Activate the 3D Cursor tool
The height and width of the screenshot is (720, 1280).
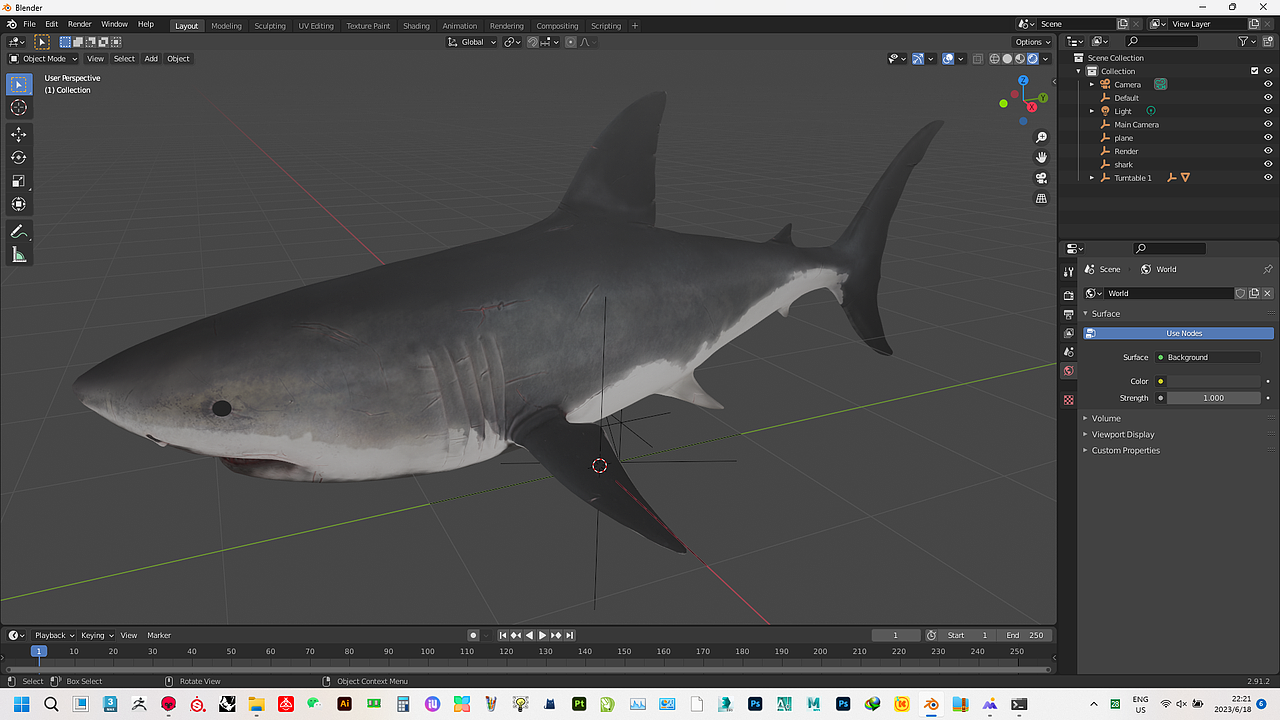[x=19, y=108]
